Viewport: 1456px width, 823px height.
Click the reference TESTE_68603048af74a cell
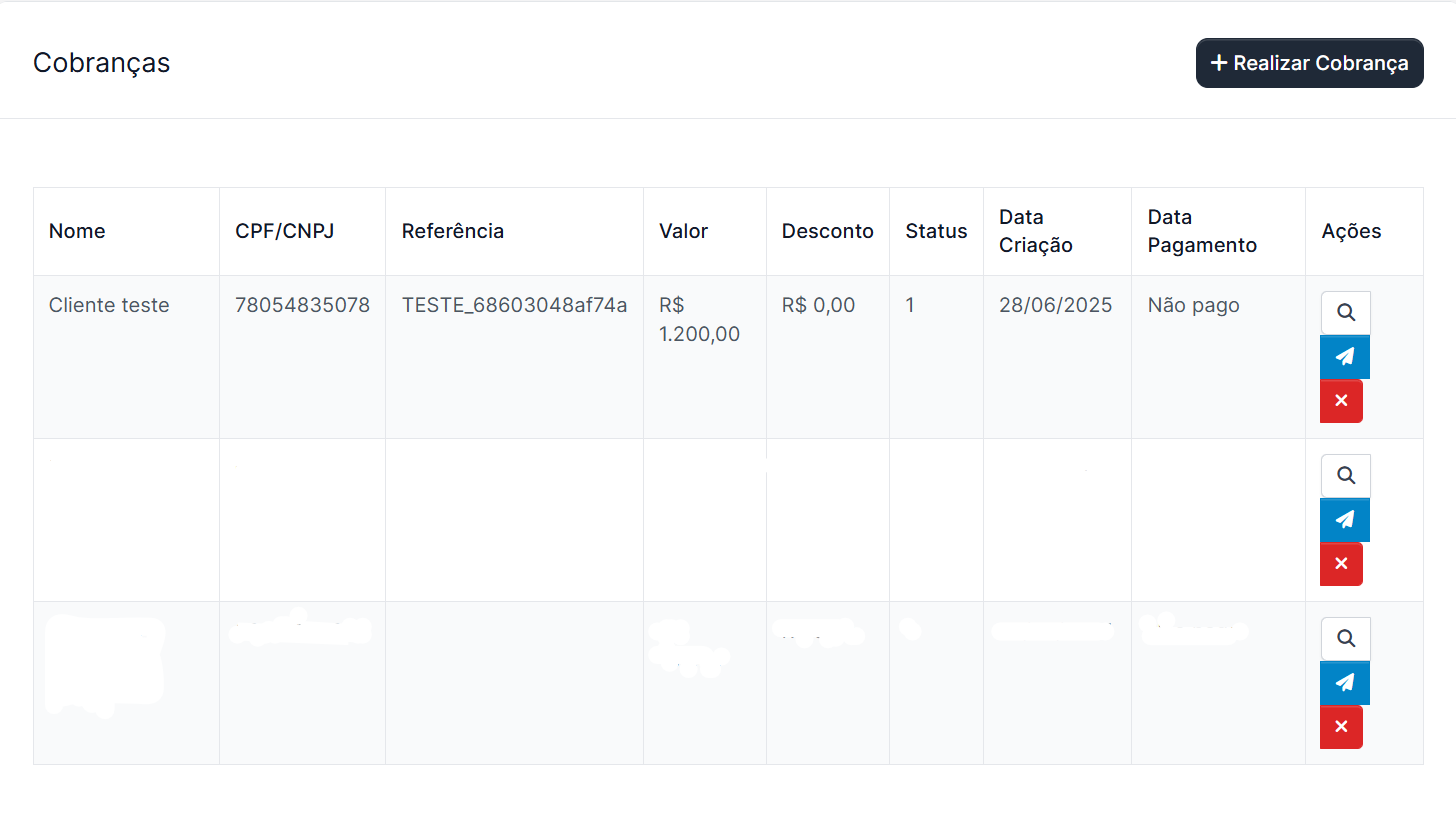tap(514, 305)
